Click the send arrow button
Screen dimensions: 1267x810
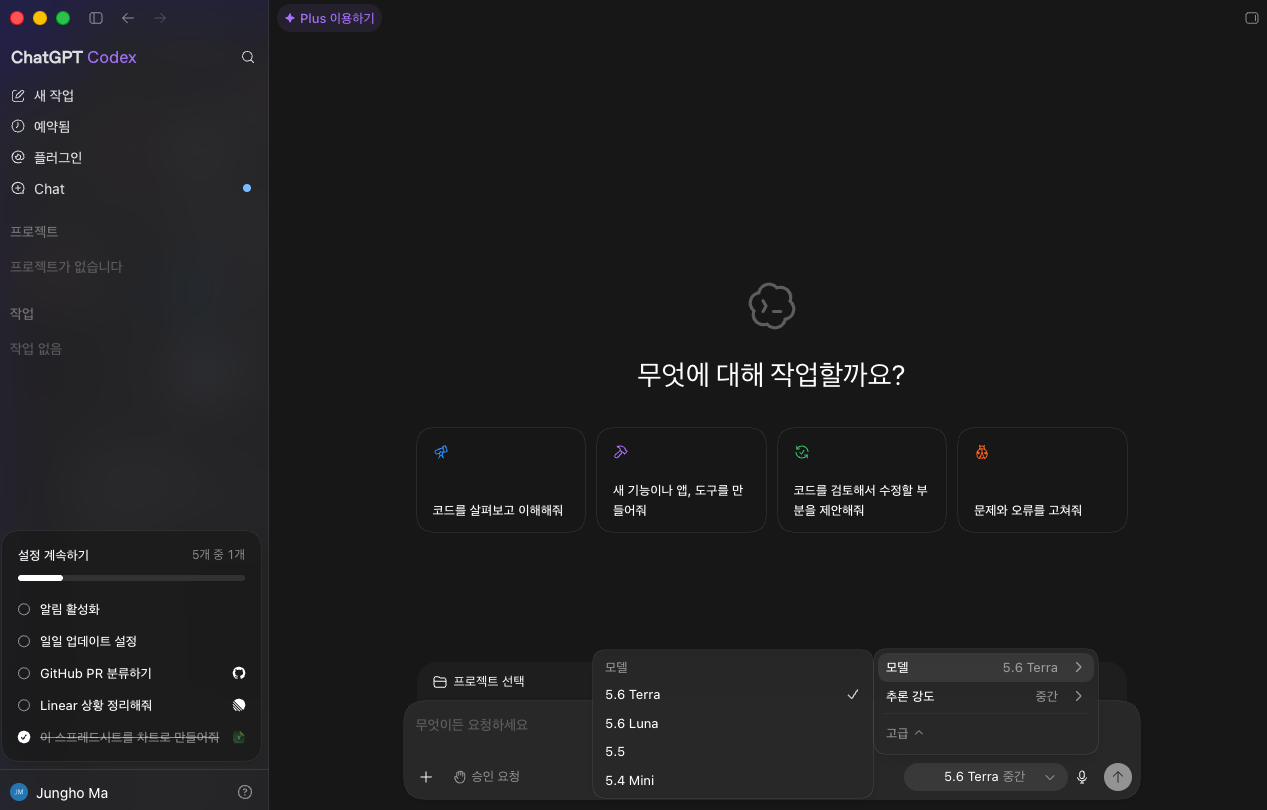click(1118, 777)
